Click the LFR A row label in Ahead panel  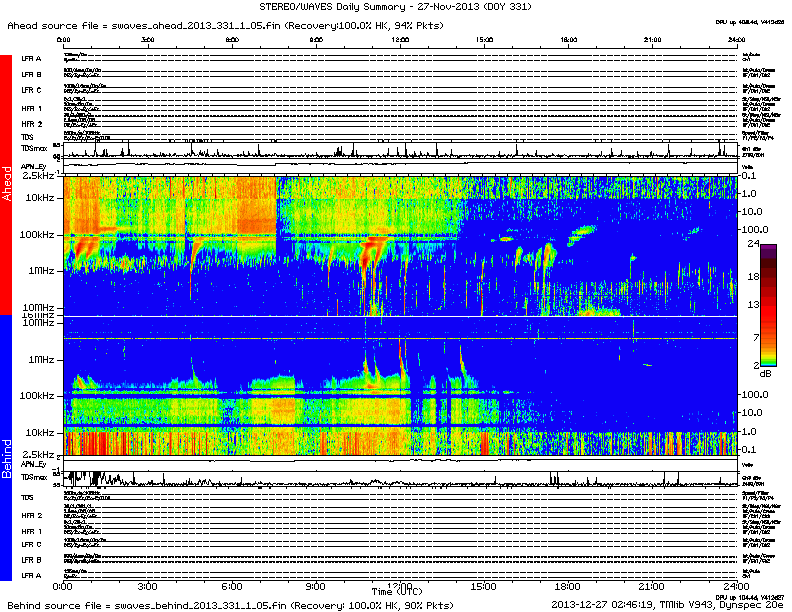coord(31,59)
